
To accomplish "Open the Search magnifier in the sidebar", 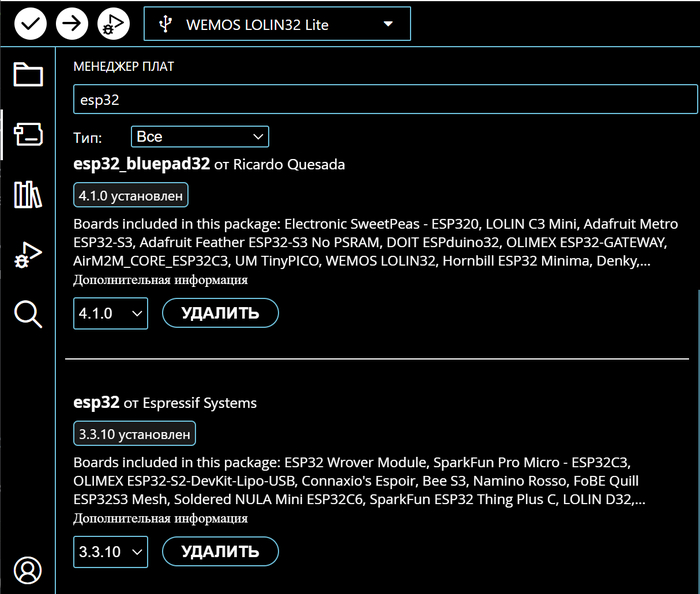I will pyautogui.click(x=28, y=315).
